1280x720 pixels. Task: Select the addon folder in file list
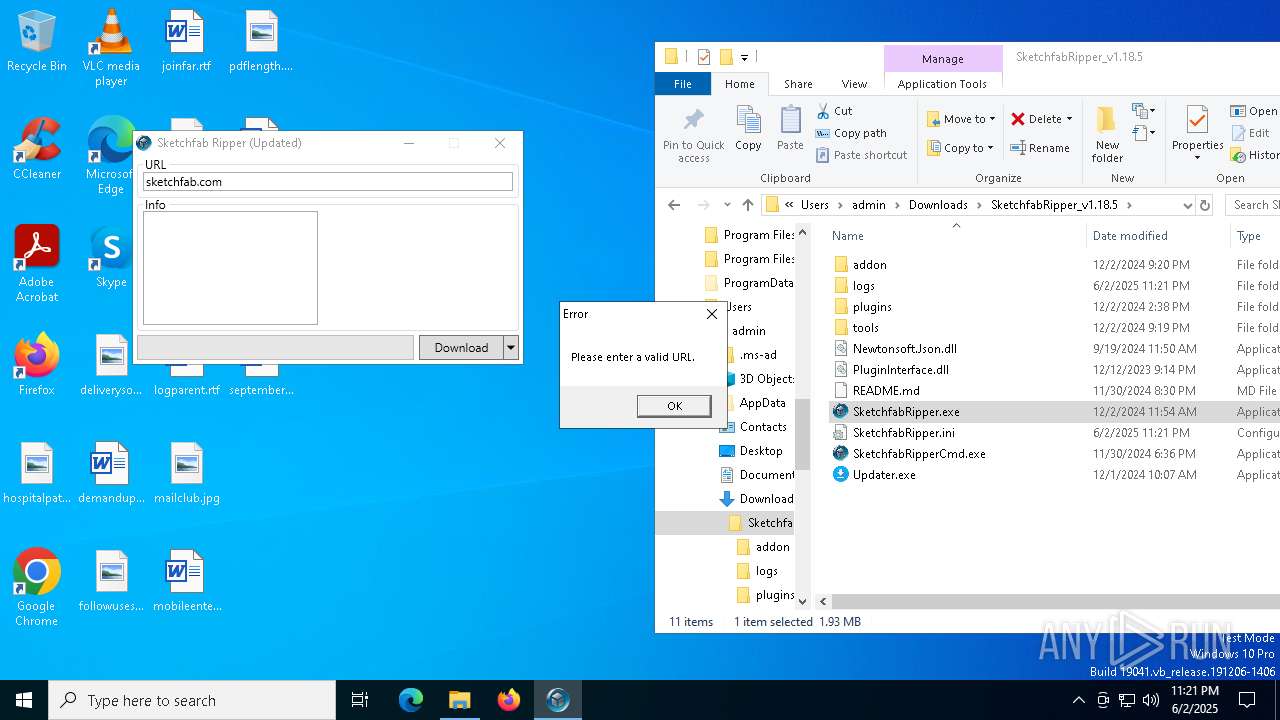tap(869, 265)
